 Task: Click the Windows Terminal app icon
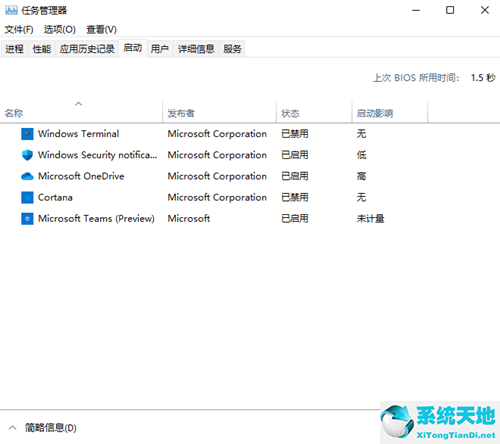click(x=27, y=134)
